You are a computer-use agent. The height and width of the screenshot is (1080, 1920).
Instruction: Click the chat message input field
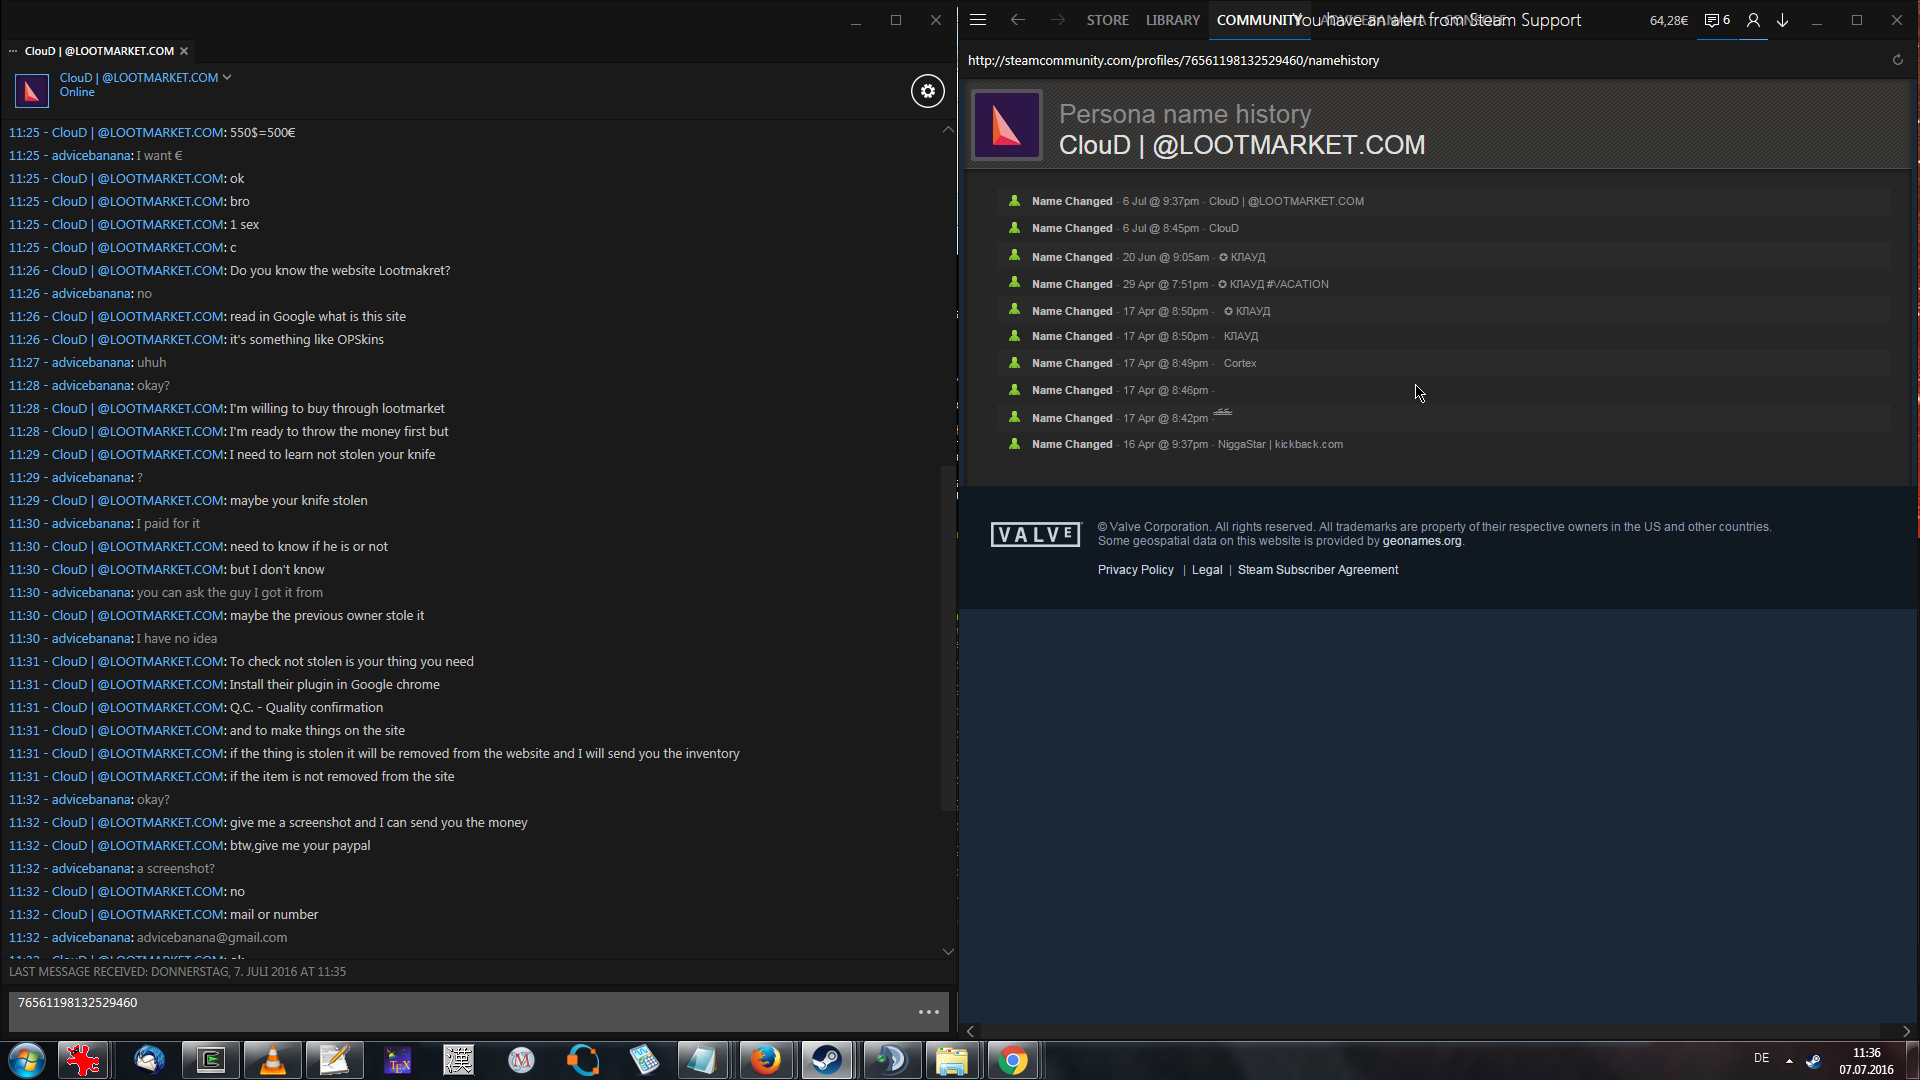[x=460, y=1010]
